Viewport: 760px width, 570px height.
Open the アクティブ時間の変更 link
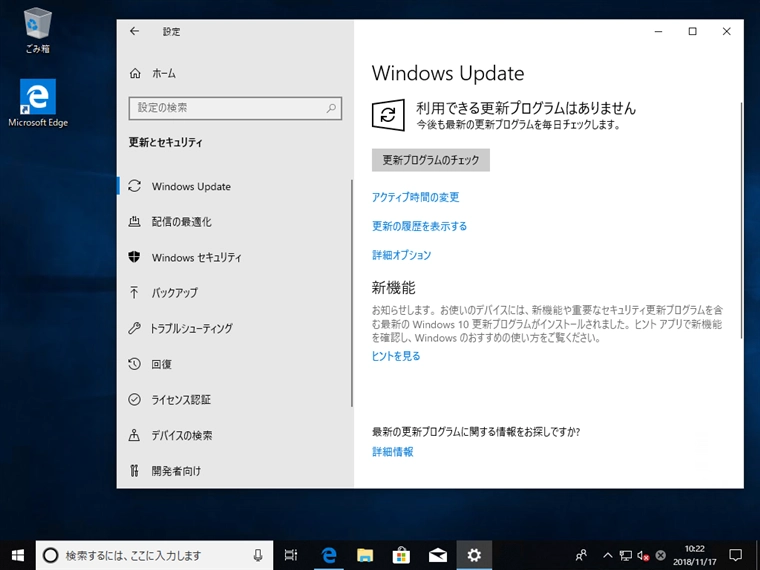coord(415,197)
